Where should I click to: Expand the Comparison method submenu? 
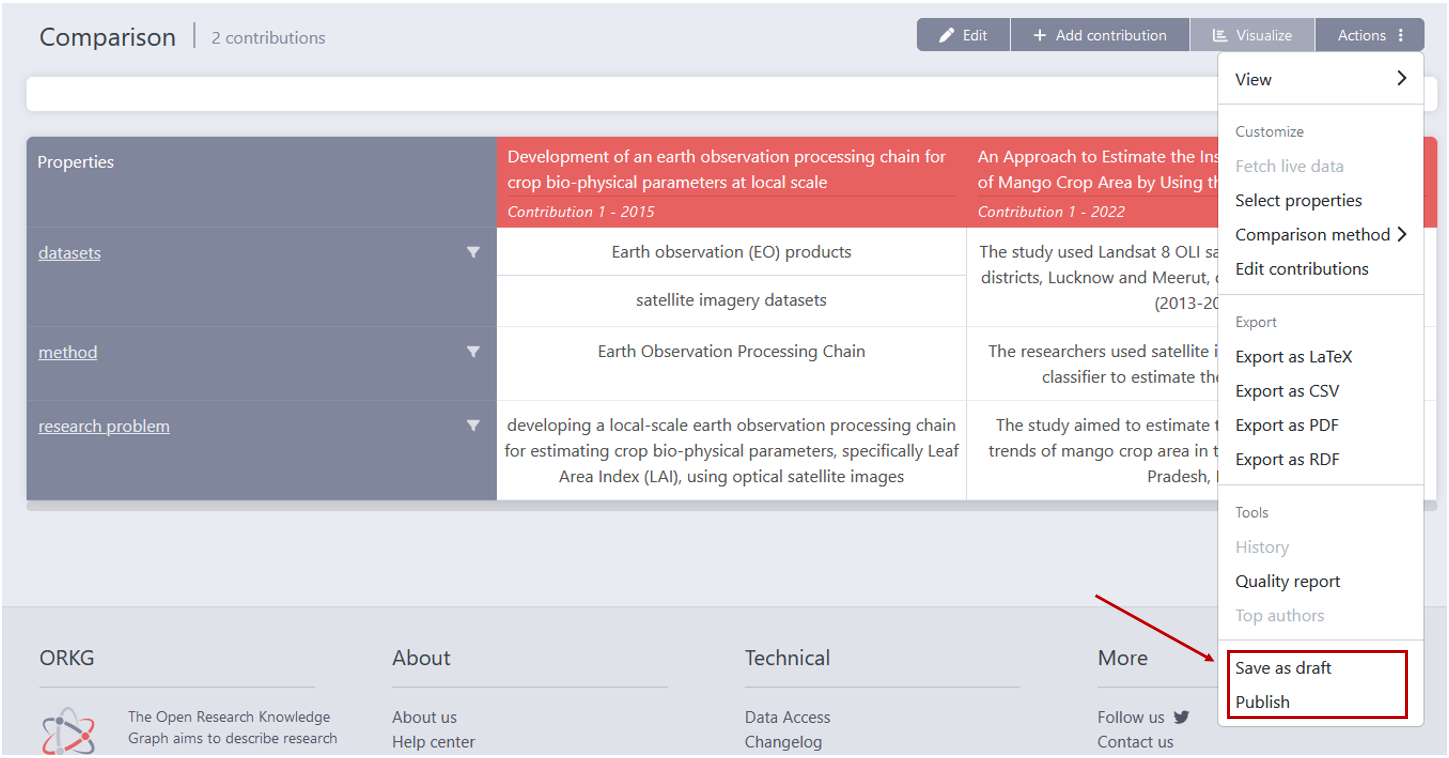1320,235
